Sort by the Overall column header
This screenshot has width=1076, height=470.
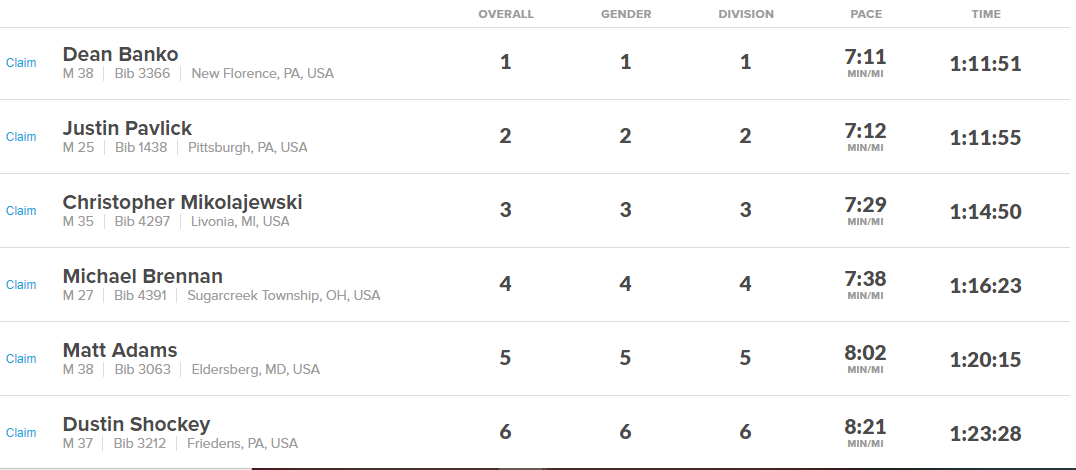(506, 14)
